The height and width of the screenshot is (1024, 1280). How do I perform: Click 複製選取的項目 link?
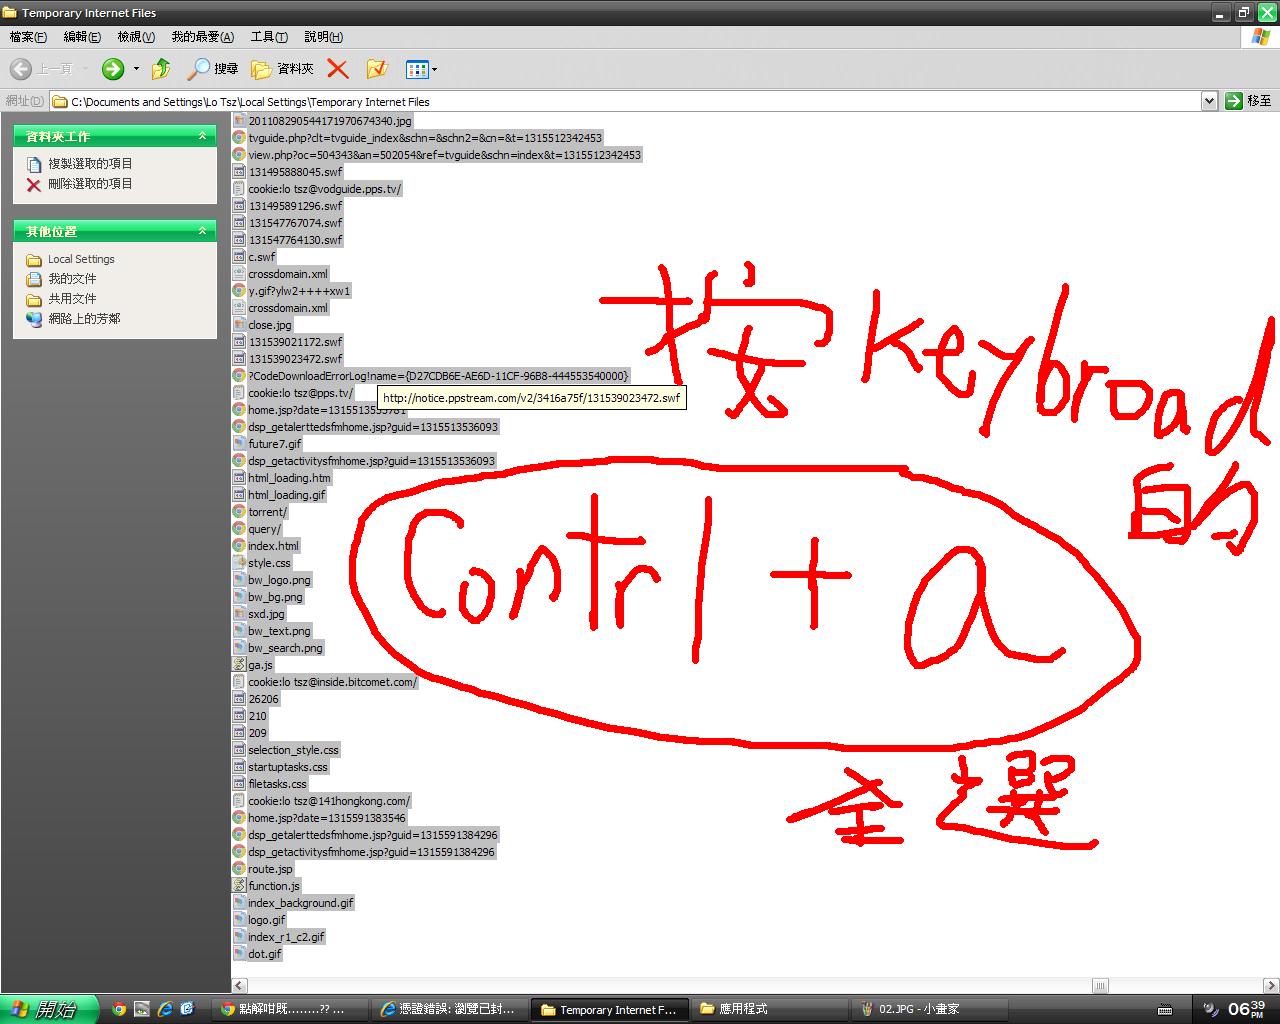coord(90,164)
